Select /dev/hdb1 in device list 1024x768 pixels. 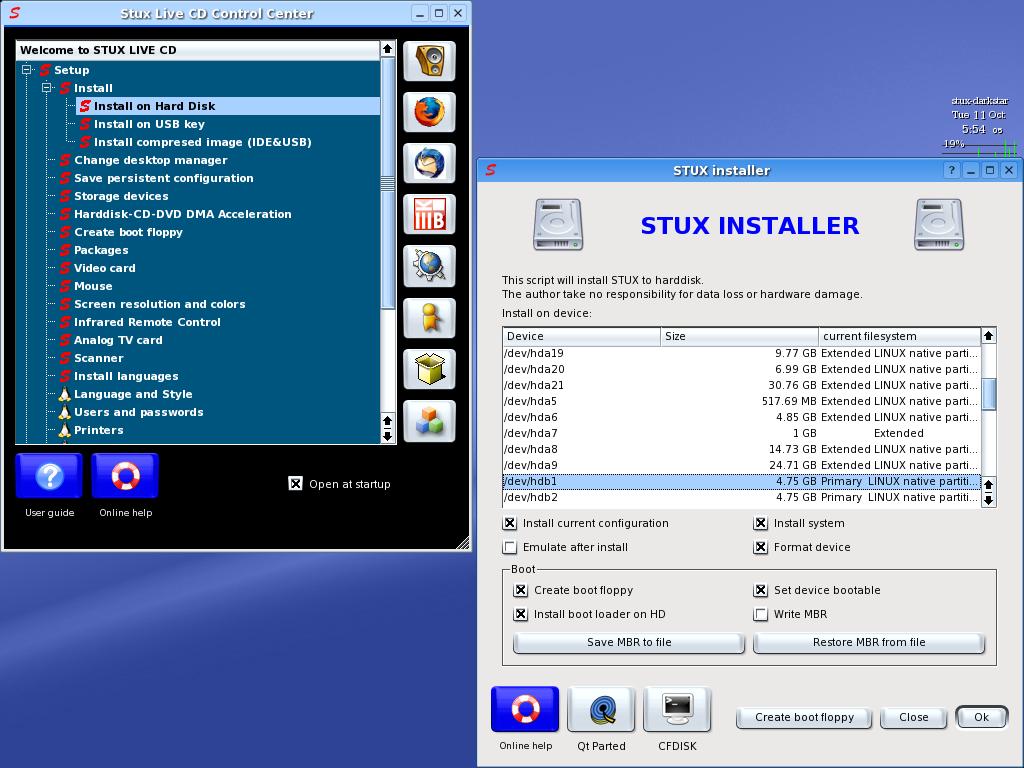click(x=742, y=481)
